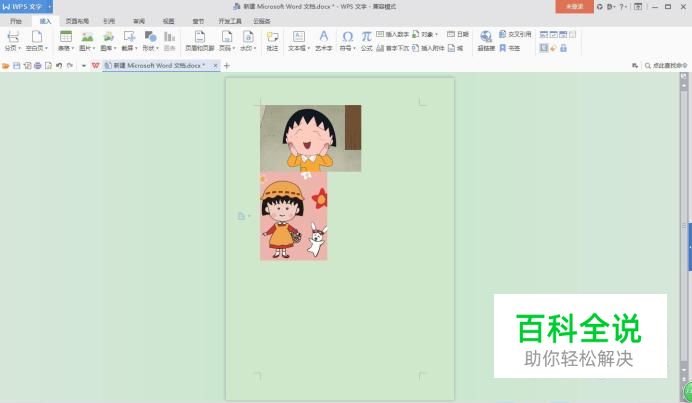Click the 艺术字 WordArt icon
Screen dimensions: 692x403
pyautogui.click(x=323, y=37)
